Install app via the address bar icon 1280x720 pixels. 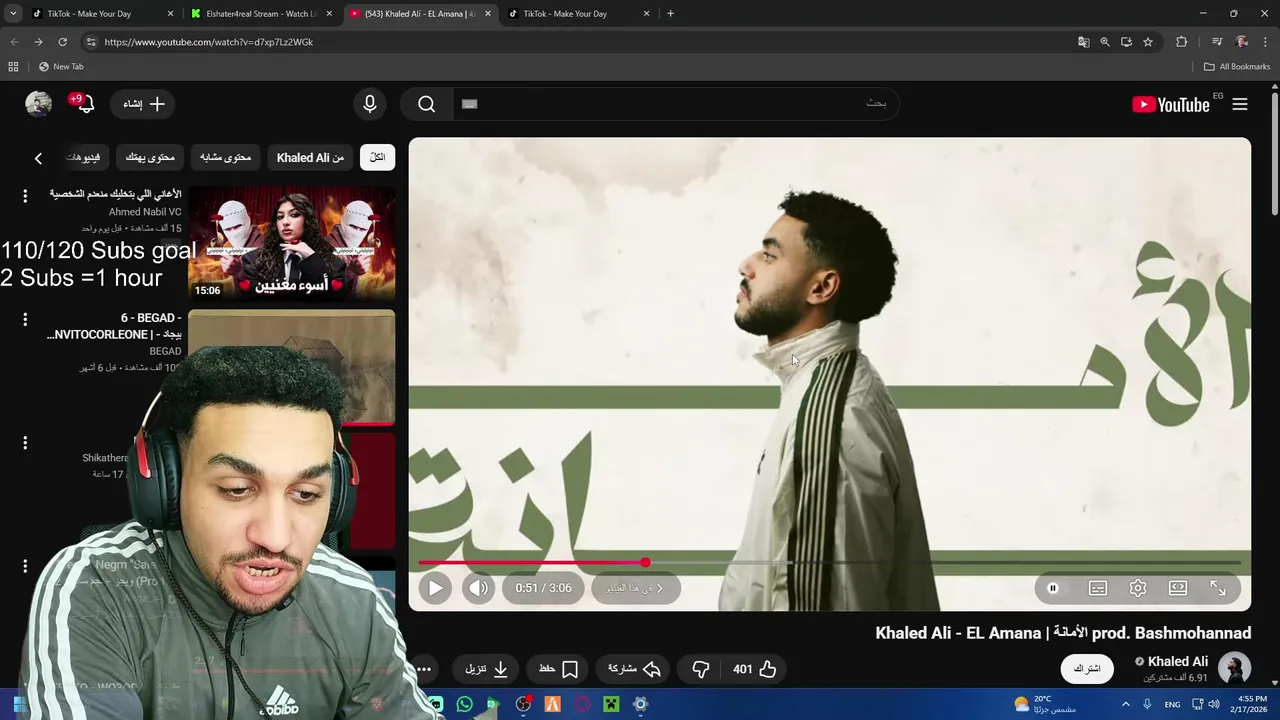[1126, 42]
